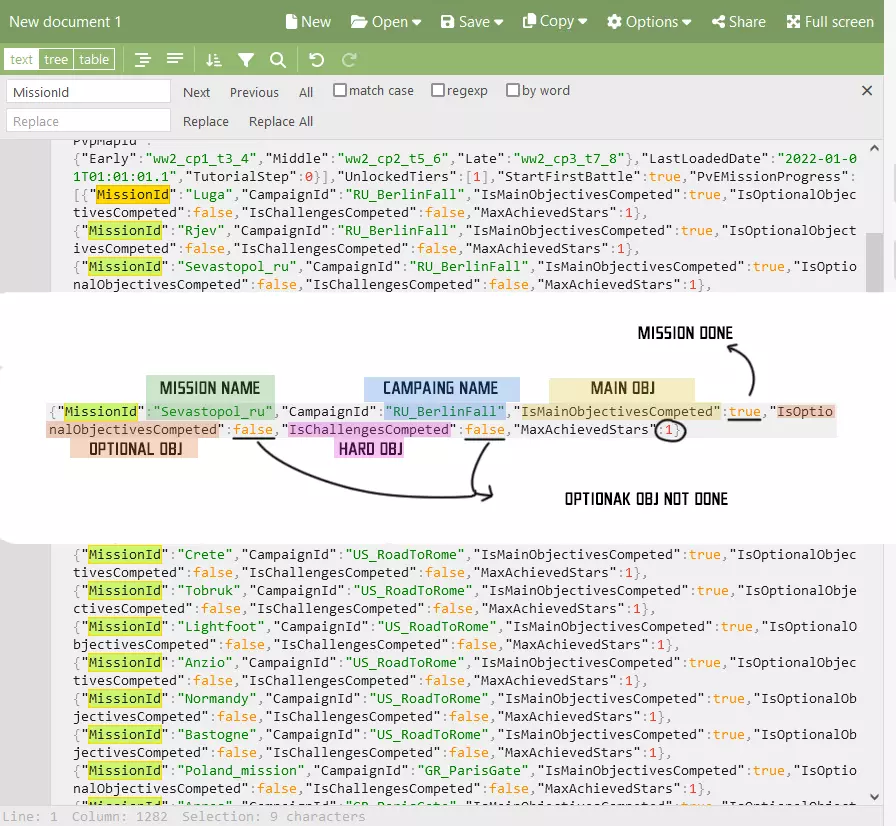Check the by word option
This screenshot has width=896, height=826.
coord(513,91)
